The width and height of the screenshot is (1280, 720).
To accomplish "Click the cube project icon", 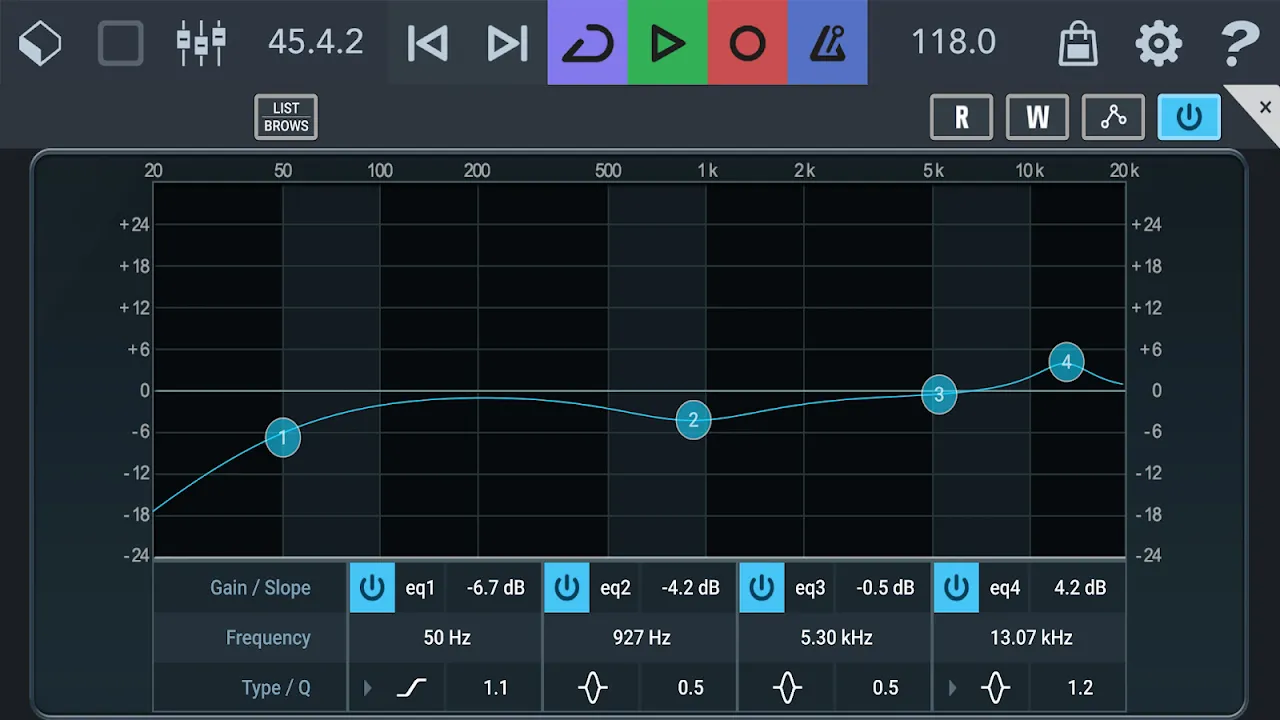I will click(x=40, y=43).
